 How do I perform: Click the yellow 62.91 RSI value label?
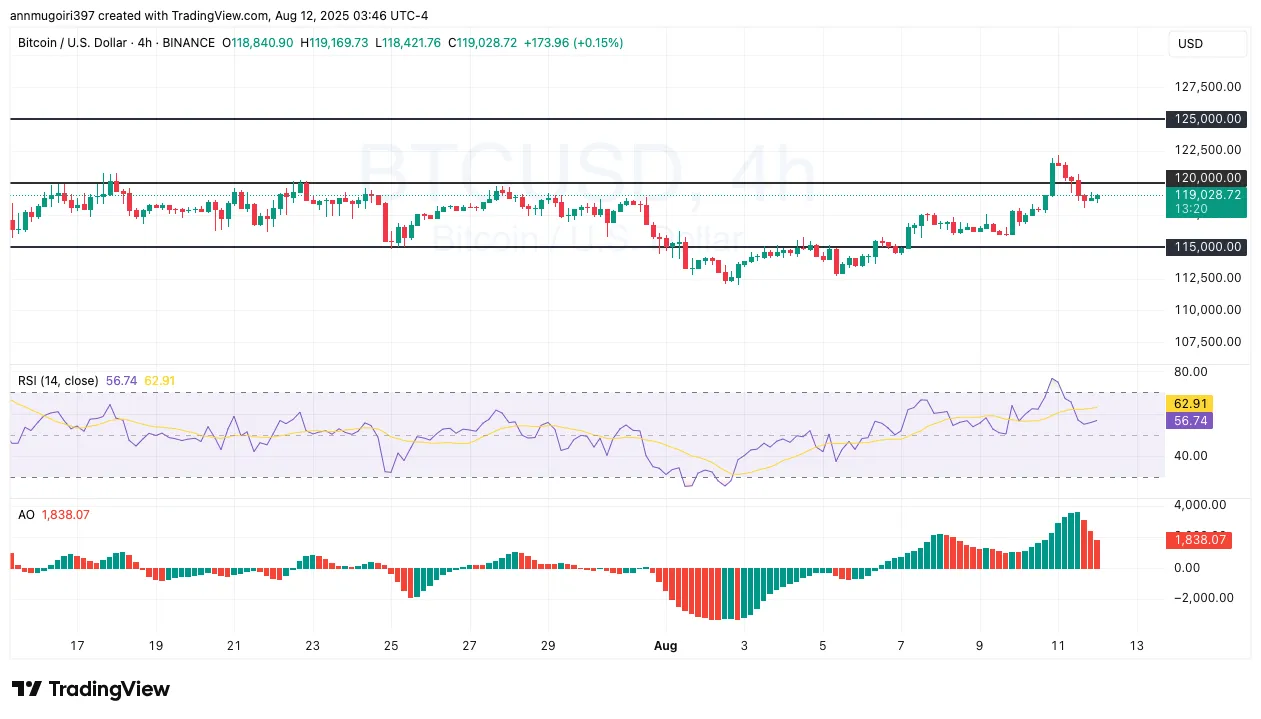pyautogui.click(x=1188, y=403)
